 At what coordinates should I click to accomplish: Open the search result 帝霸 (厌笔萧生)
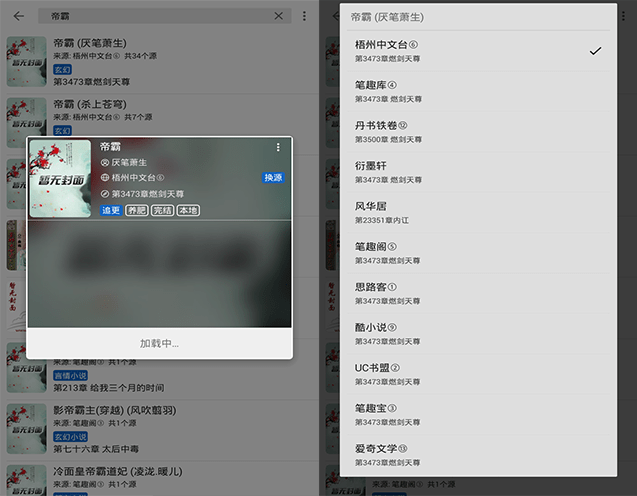159,62
